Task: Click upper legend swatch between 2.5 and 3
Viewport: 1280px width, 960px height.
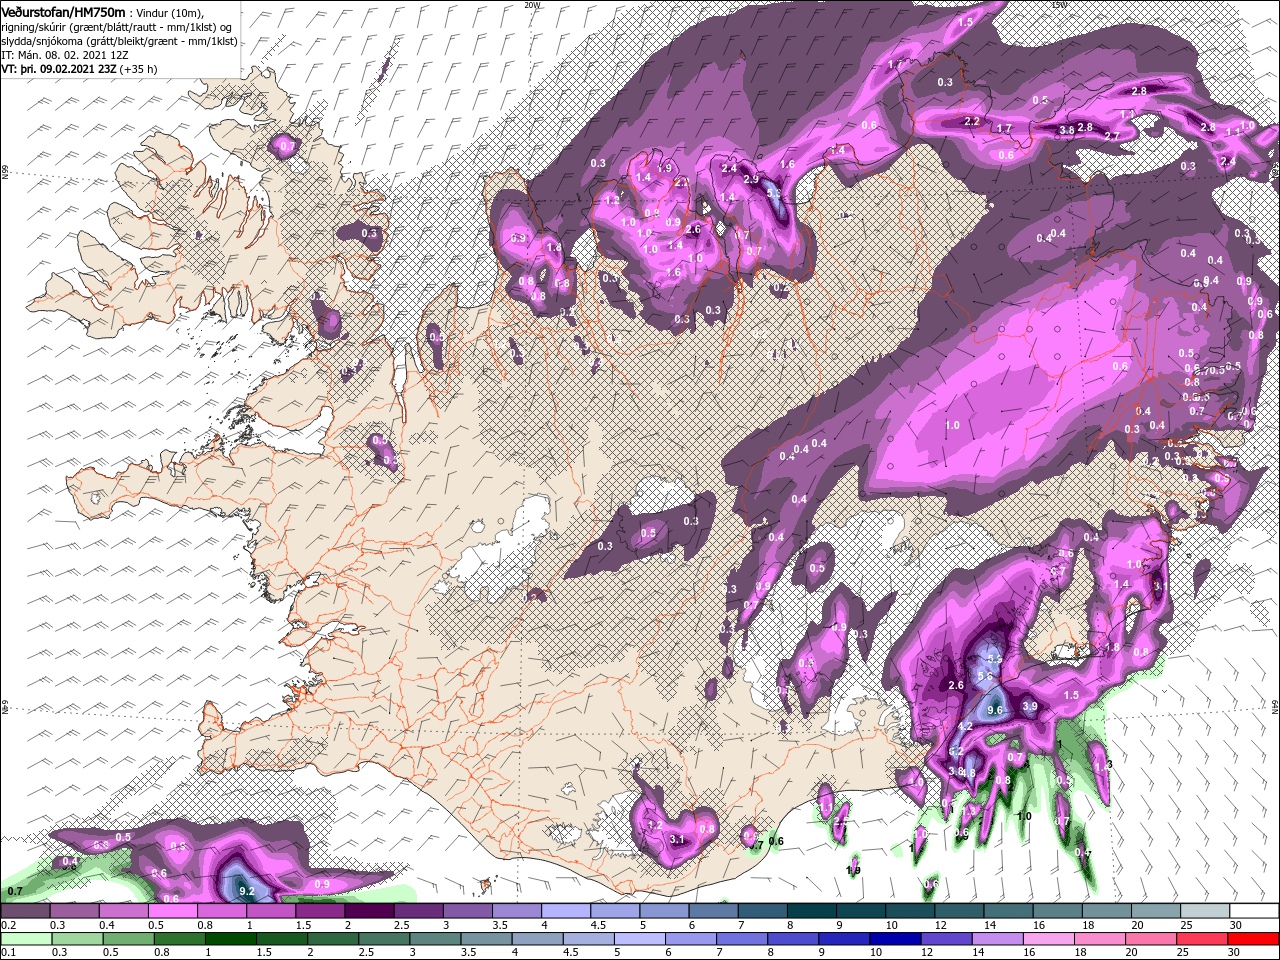Action: point(418,910)
